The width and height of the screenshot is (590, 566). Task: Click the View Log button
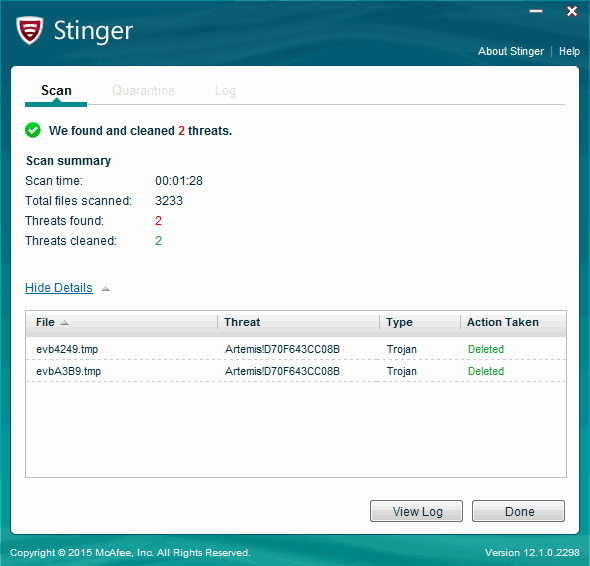(416, 511)
